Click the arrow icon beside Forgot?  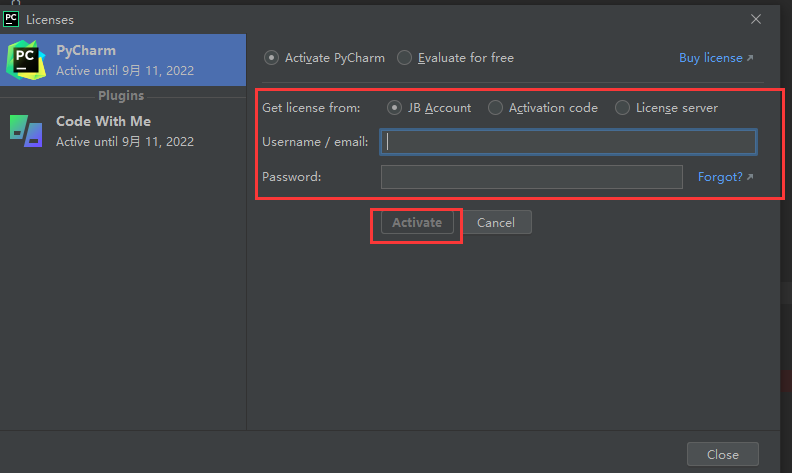pos(750,177)
